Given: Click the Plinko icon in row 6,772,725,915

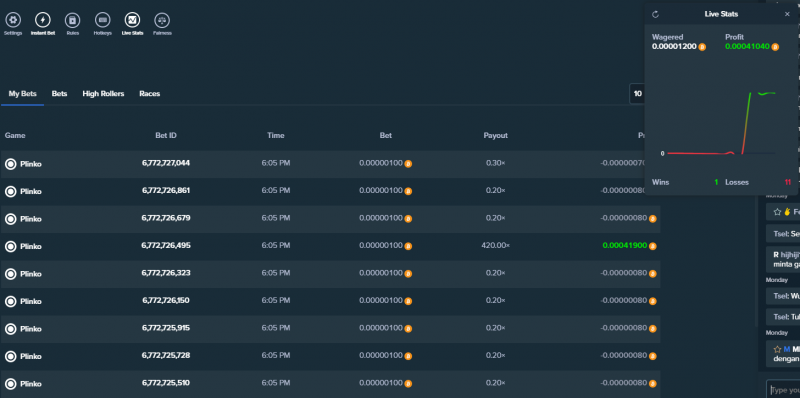Looking at the screenshot, I should pos(10,329).
